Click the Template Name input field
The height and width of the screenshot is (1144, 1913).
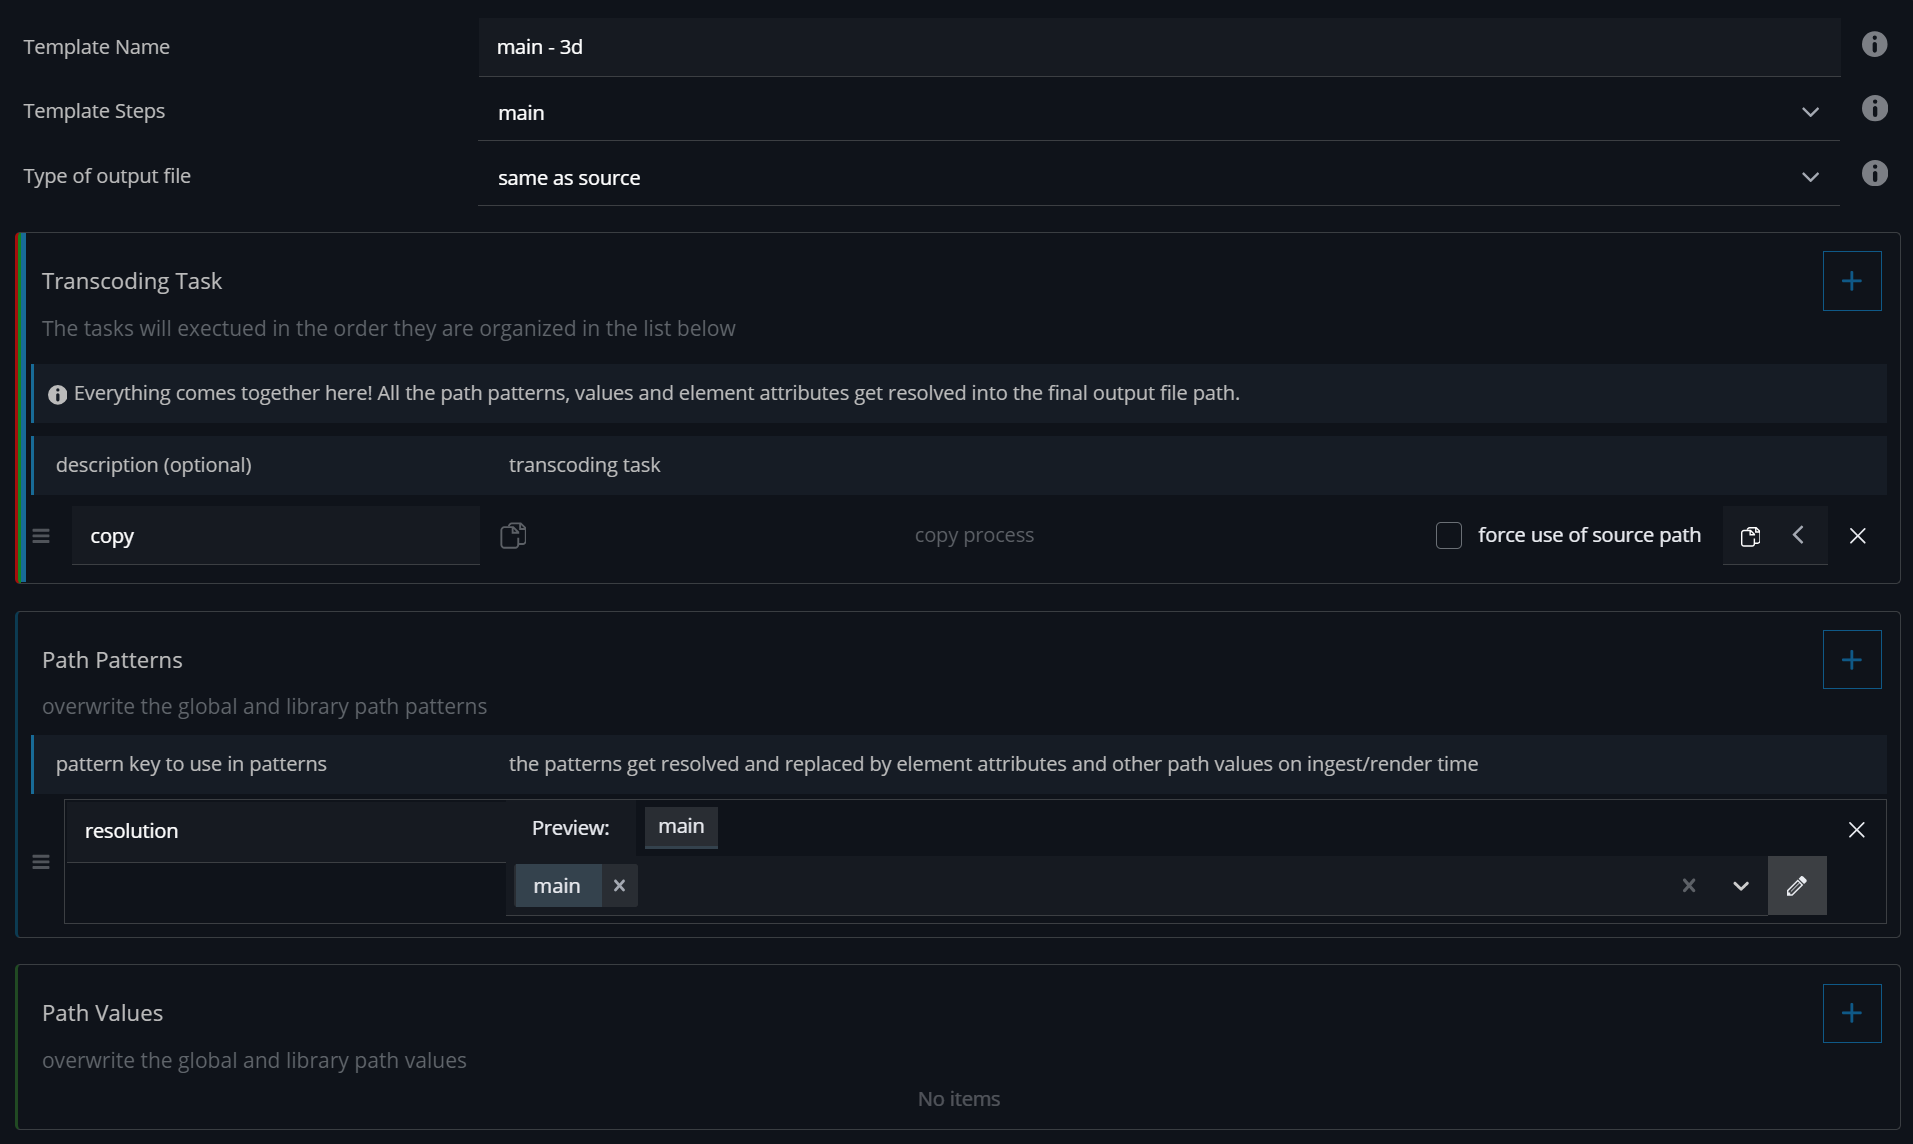(x=1158, y=47)
